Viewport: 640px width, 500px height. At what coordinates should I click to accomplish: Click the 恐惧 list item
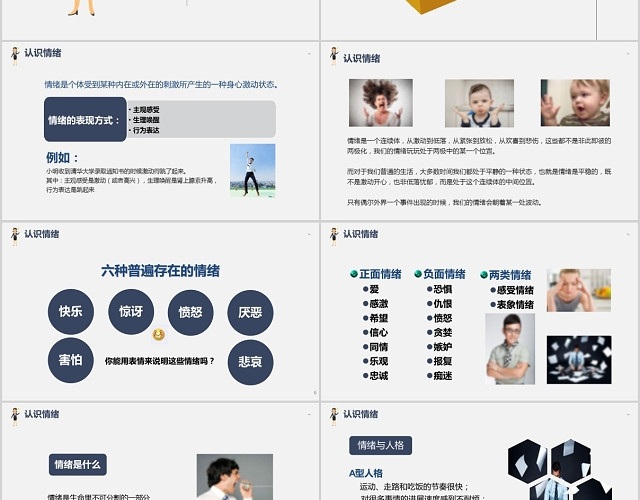(440, 289)
